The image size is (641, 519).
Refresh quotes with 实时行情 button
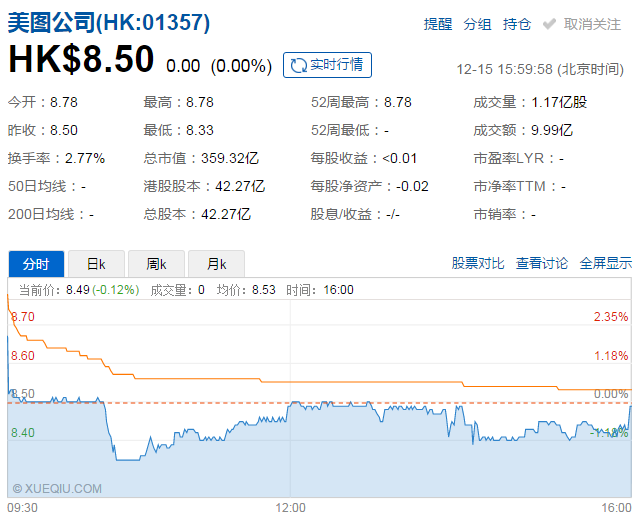coord(327,65)
